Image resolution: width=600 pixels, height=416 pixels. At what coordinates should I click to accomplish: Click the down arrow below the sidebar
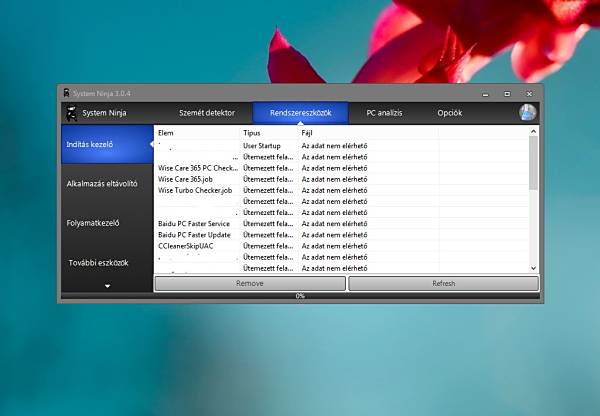[107, 285]
